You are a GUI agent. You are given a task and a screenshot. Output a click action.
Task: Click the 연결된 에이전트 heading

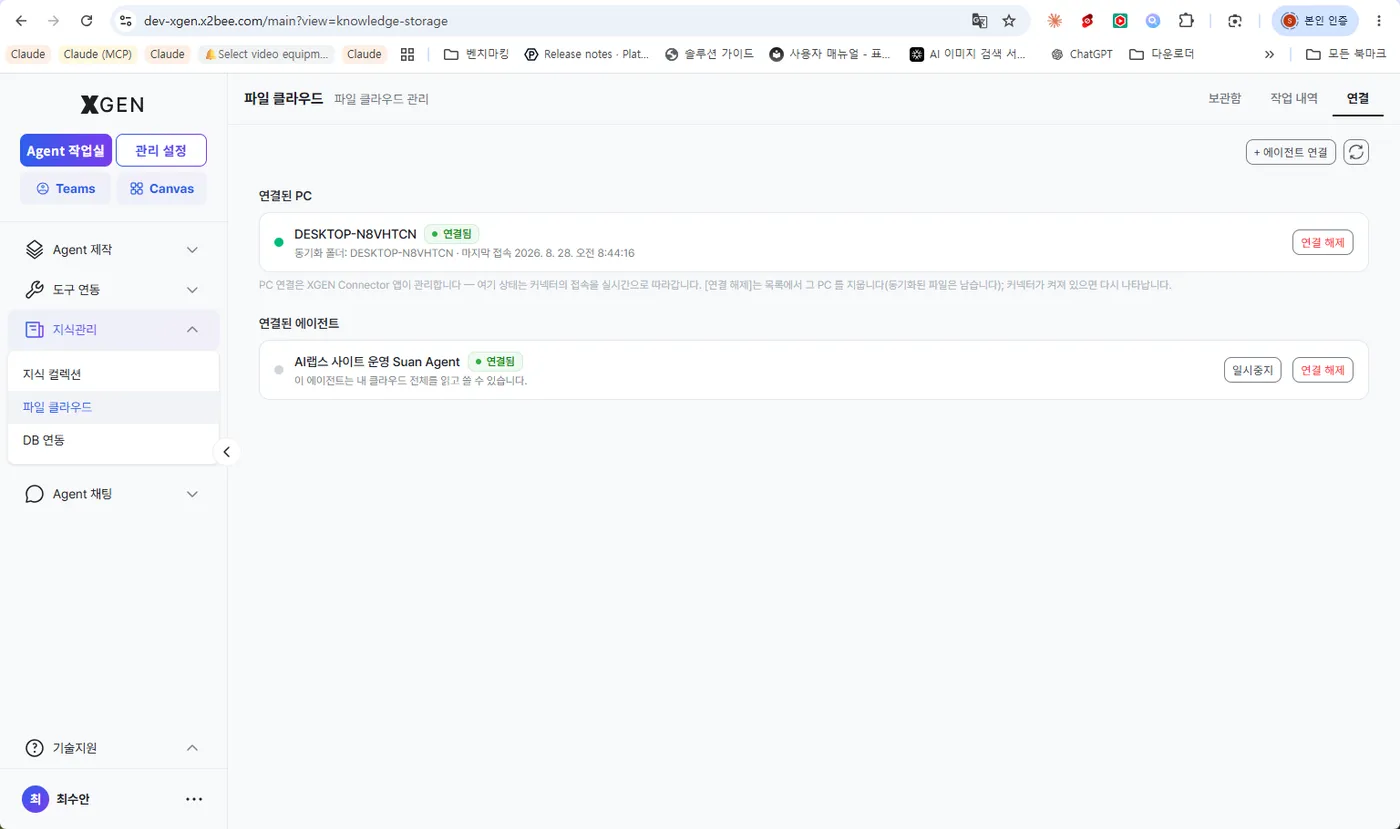[x=299, y=323]
